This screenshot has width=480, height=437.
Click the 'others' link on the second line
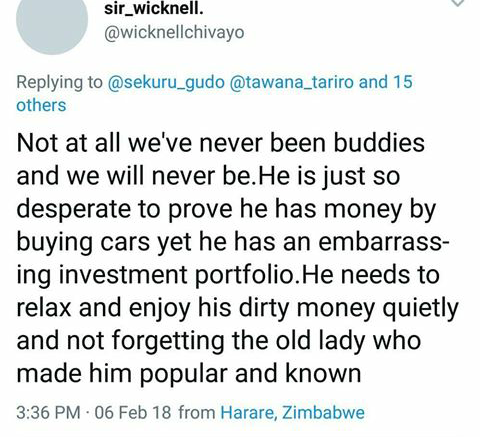point(41,105)
